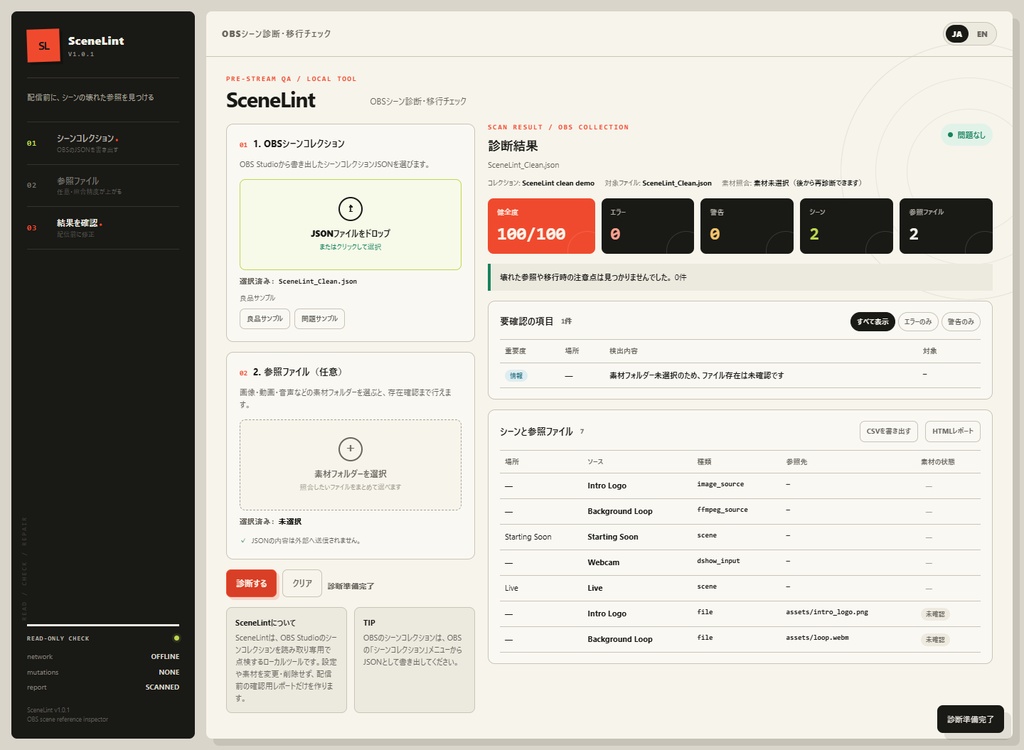The height and width of the screenshot is (750, 1024).
Task: Click the report SCANNED status entry
Action: click(x=103, y=687)
